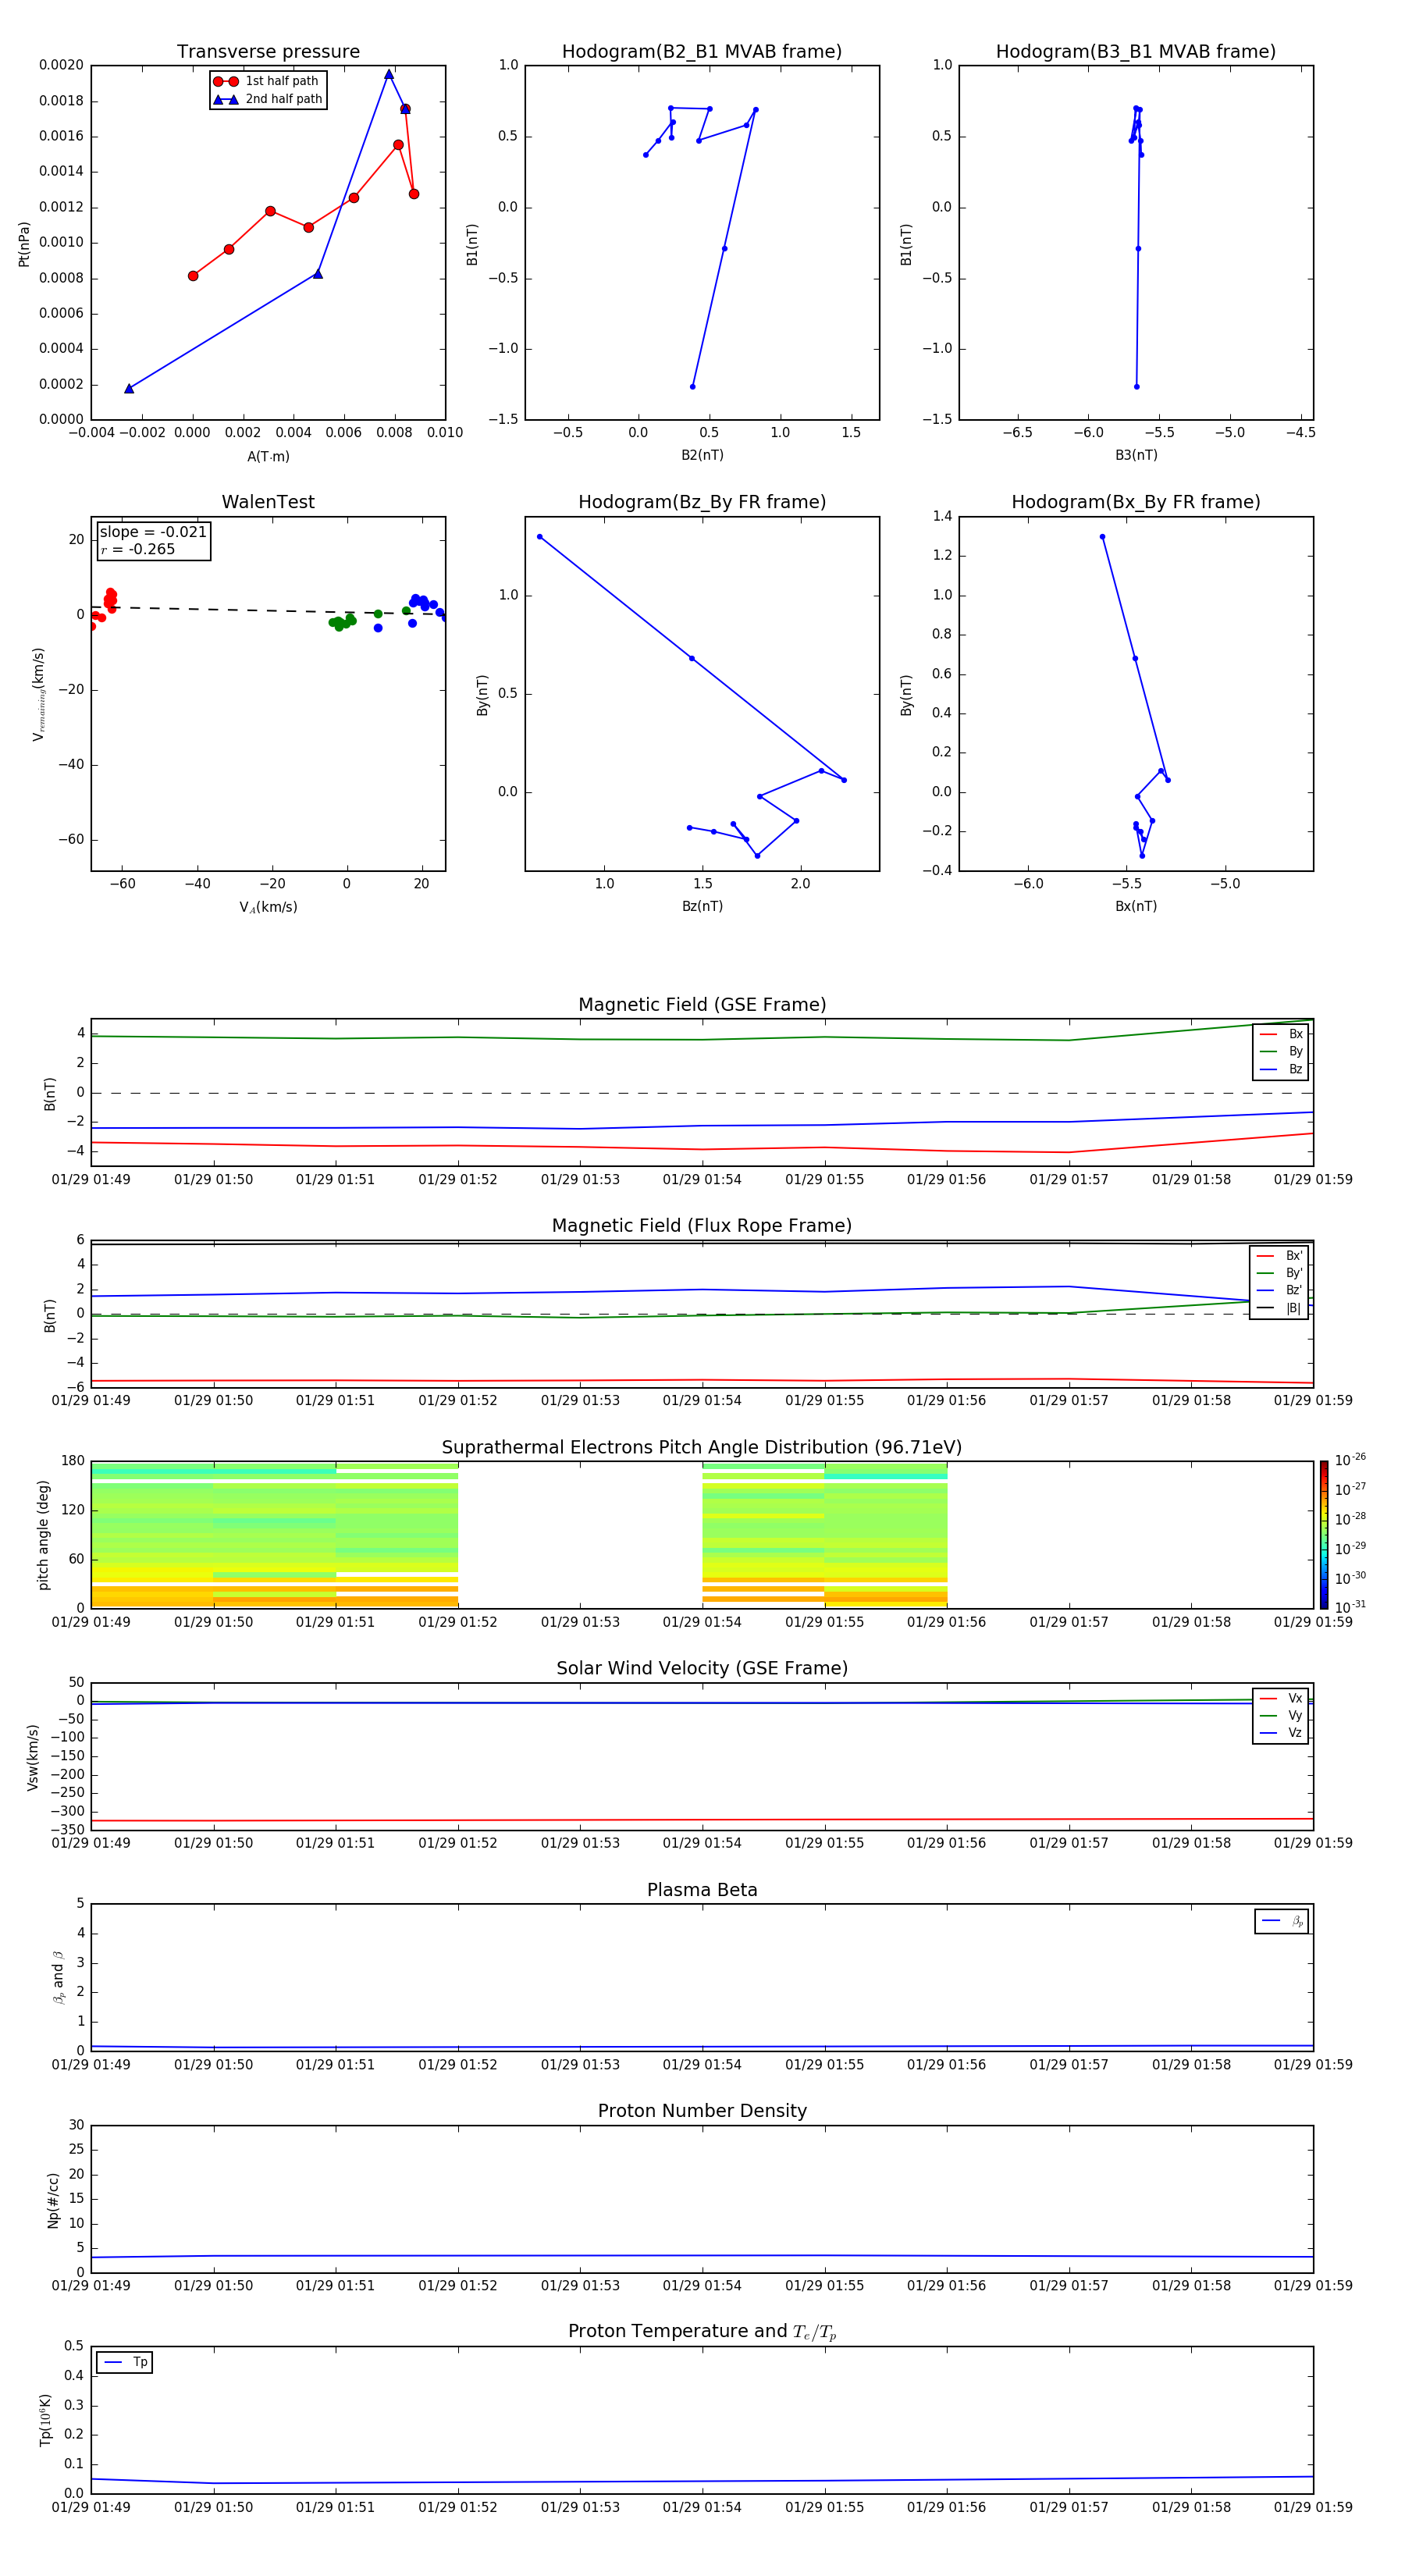Screen dimensions: 1405x2576
Task: Click the 'Vx' legend entry in velocity panel
Action: point(1281,1699)
